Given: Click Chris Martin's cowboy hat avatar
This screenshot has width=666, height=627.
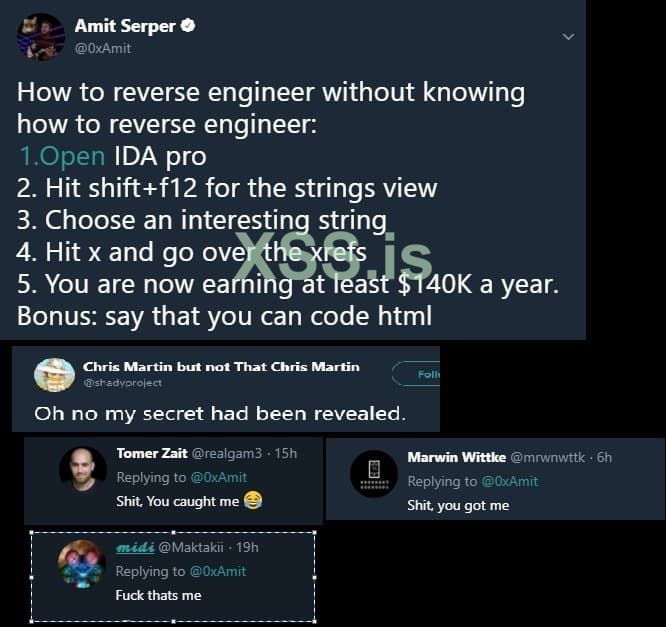Looking at the screenshot, I should tap(55, 374).
